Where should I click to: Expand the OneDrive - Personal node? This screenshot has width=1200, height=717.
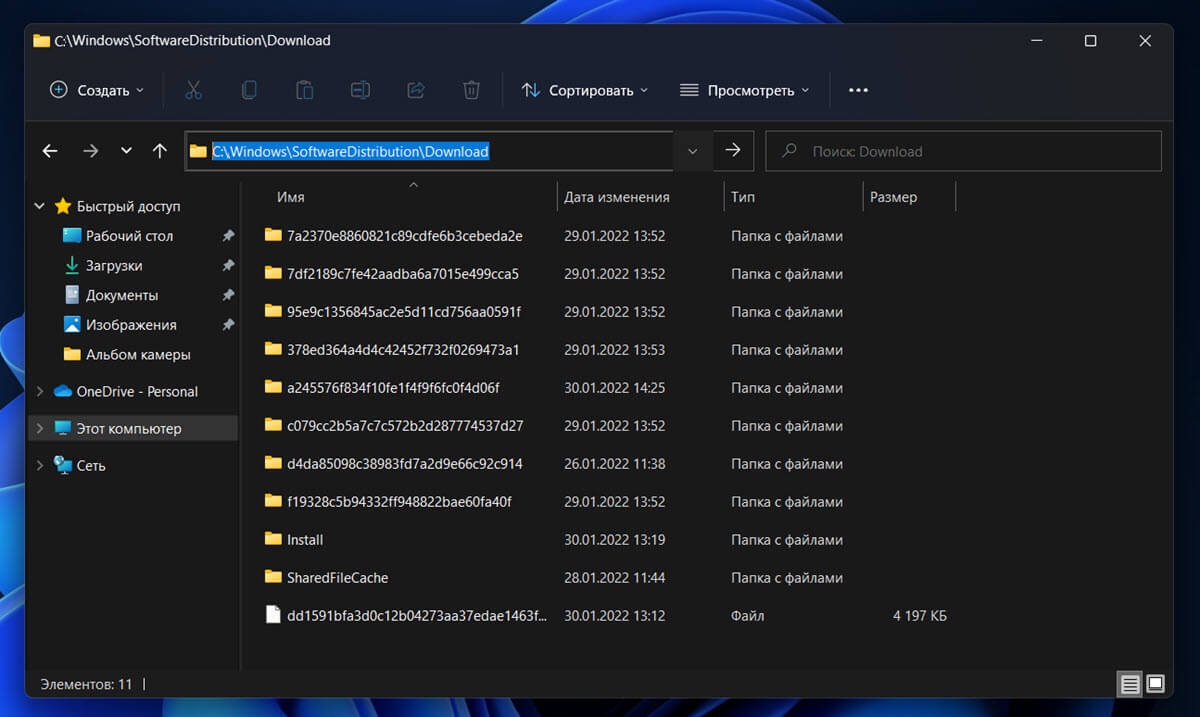click(x=39, y=391)
